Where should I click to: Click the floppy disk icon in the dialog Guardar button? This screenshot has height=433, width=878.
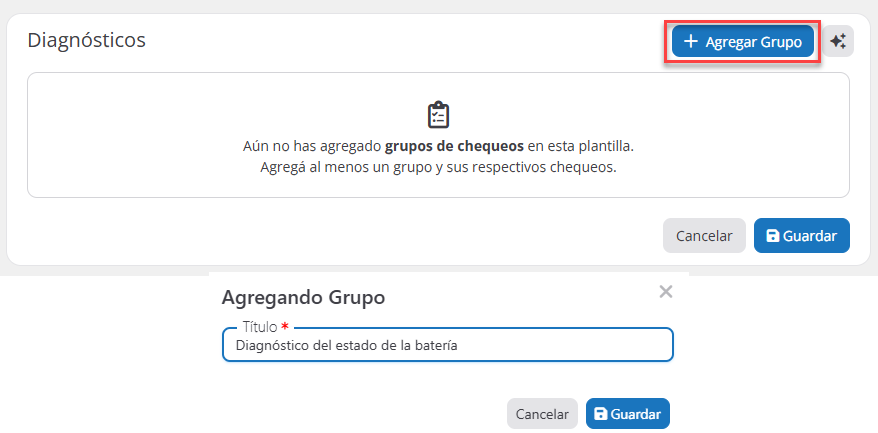600,414
